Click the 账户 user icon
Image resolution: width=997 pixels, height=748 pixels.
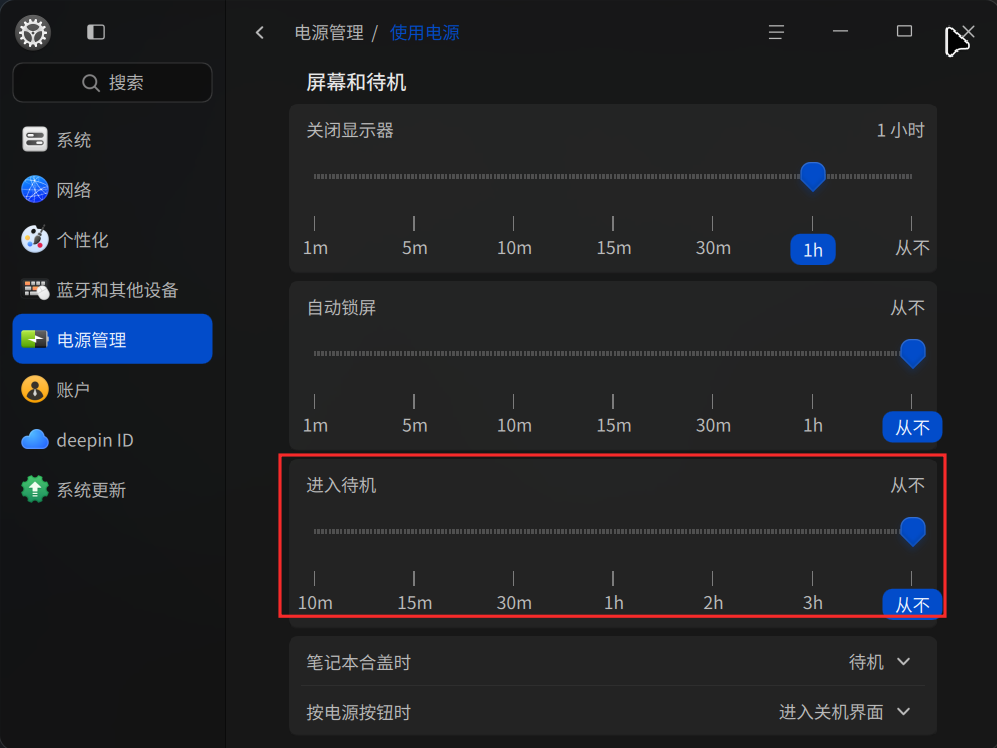tap(34, 389)
